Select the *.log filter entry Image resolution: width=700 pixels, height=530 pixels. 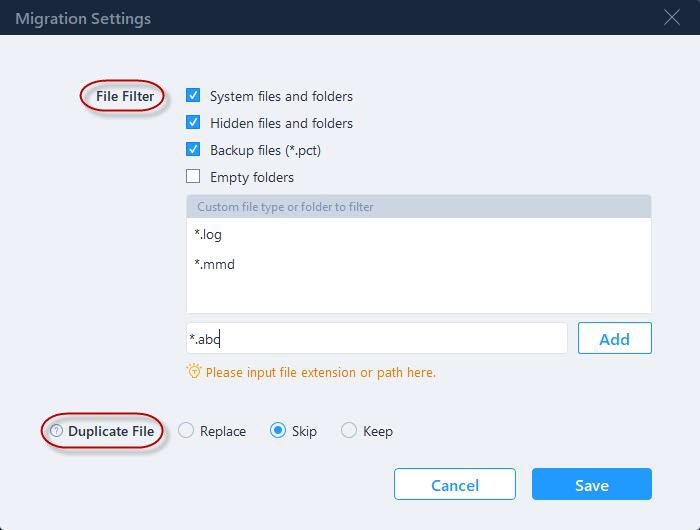coord(209,235)
